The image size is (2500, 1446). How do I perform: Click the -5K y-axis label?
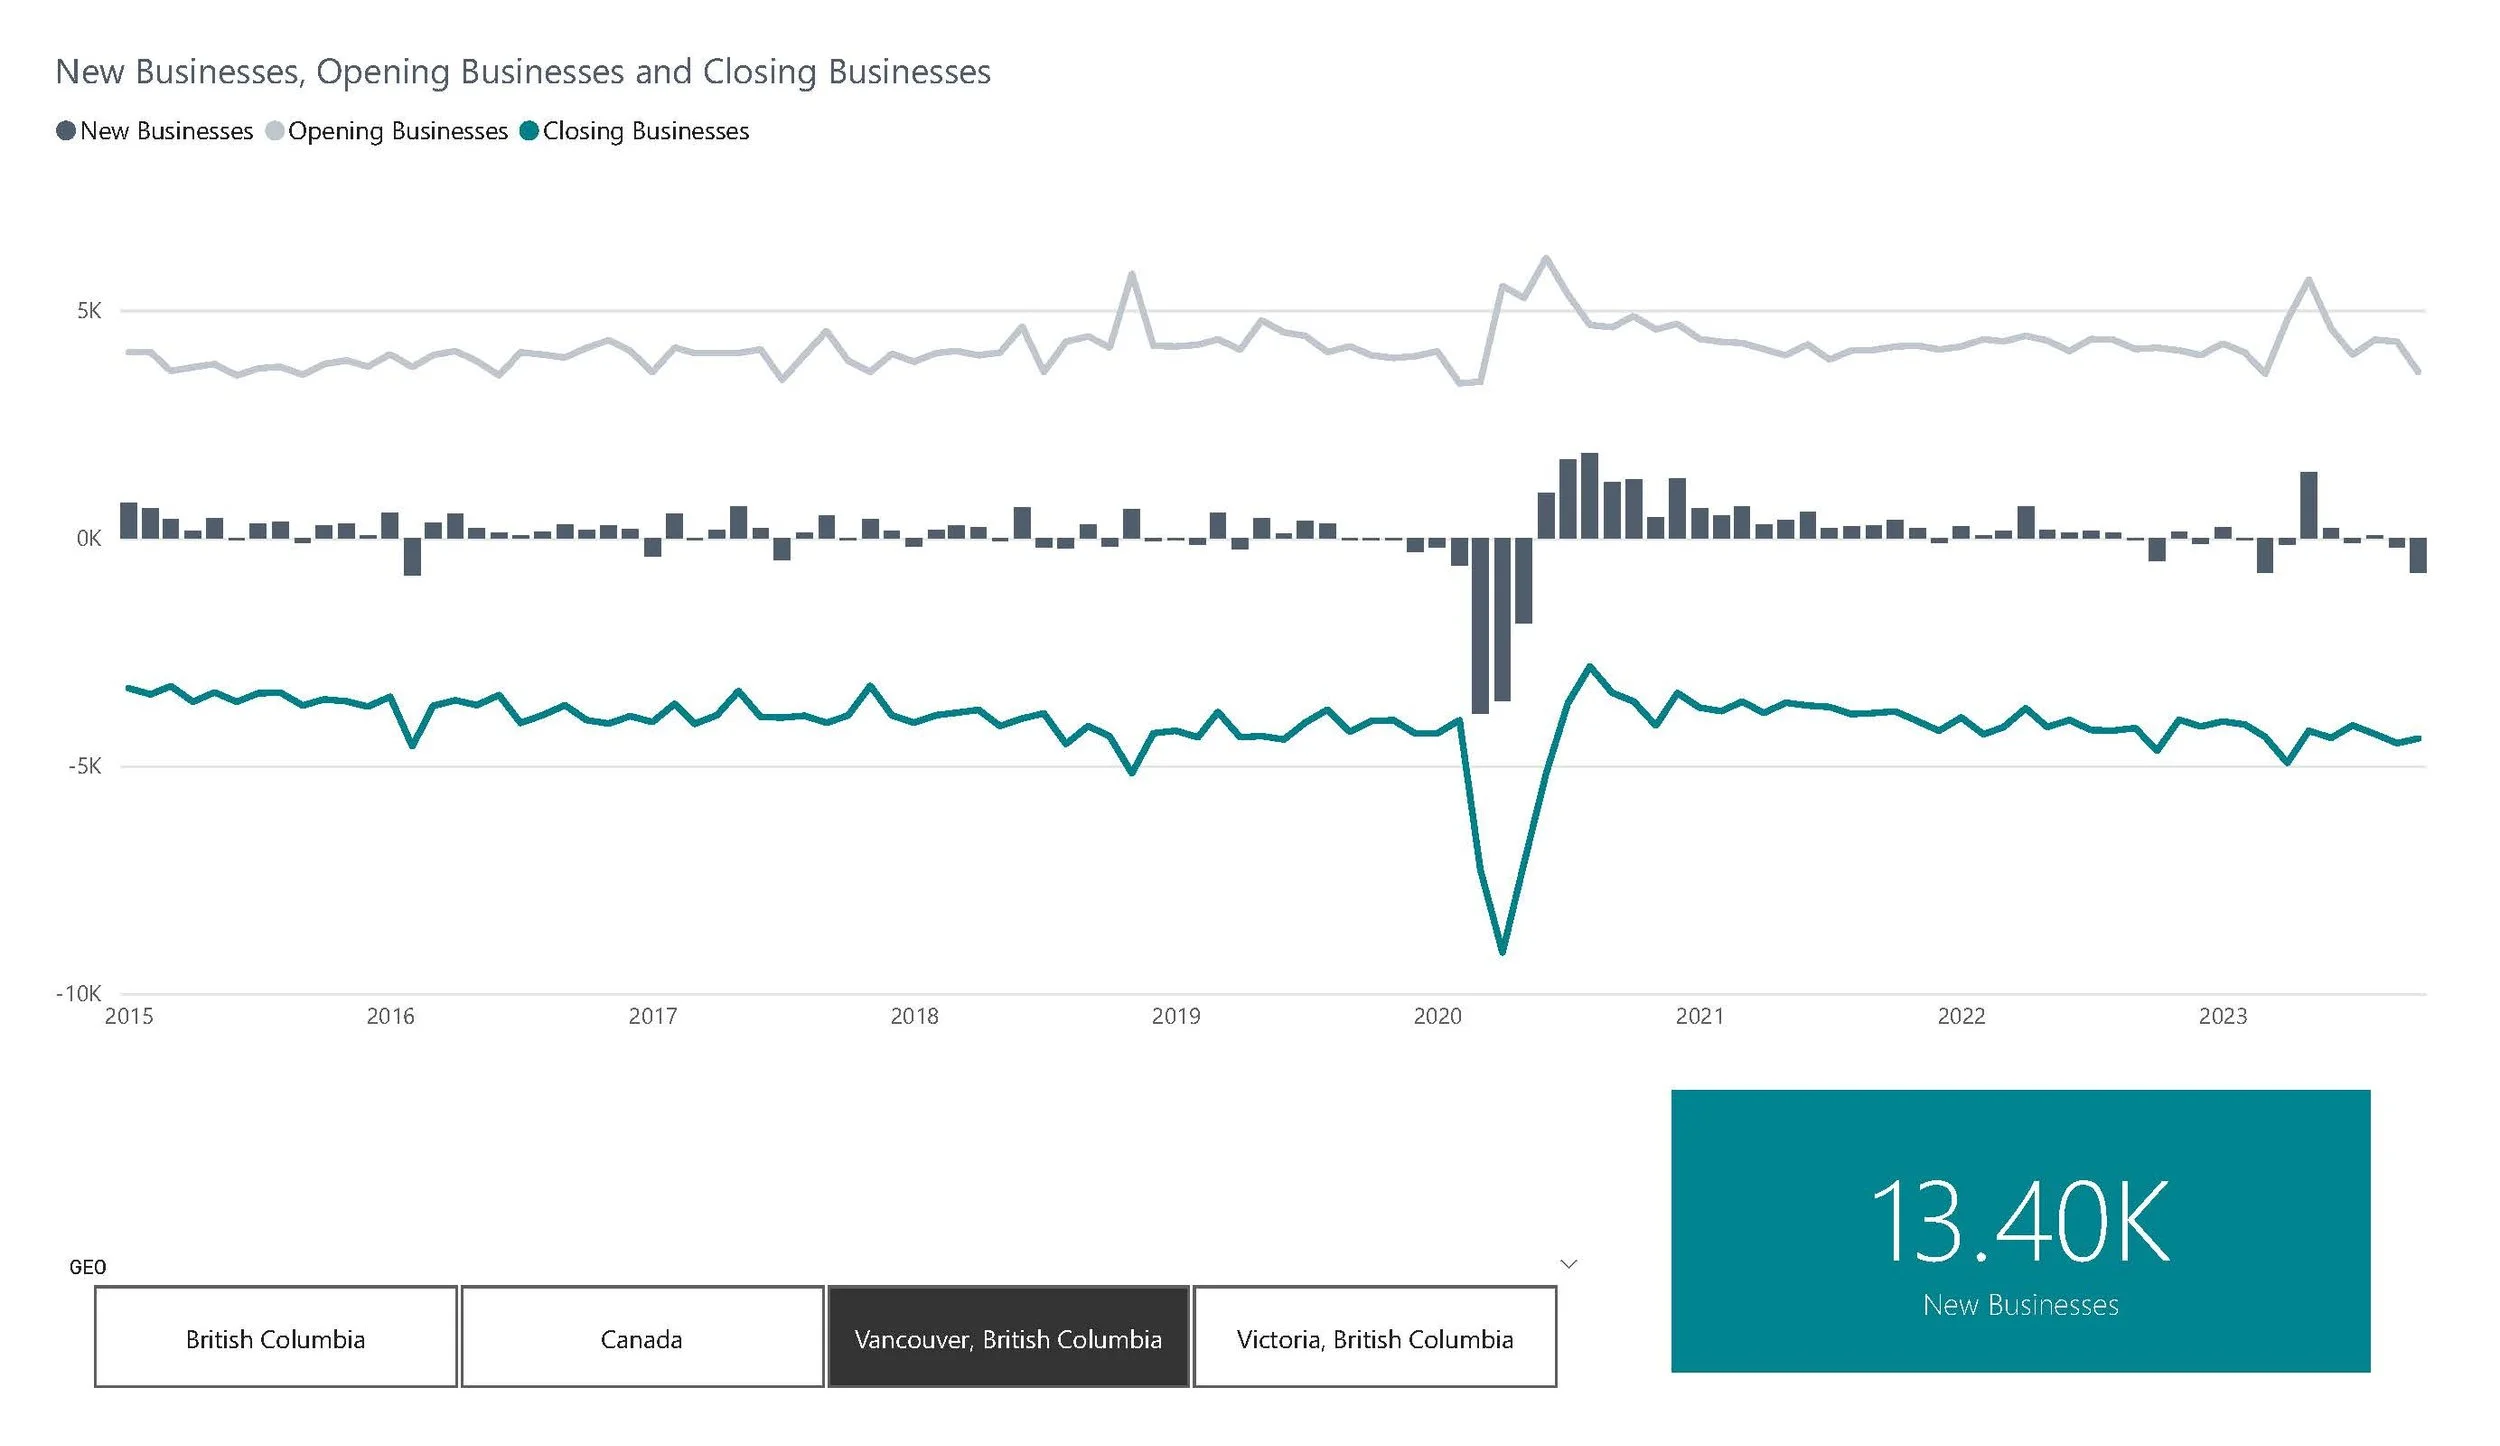pos(85,766)
